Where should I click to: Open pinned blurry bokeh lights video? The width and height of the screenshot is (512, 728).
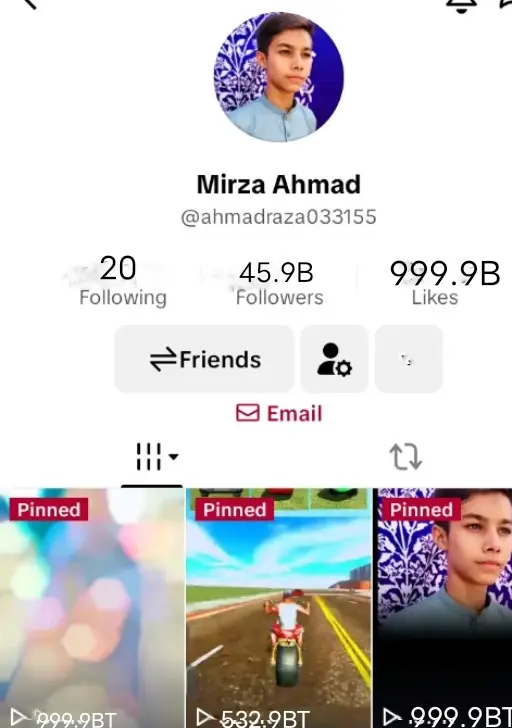tap(92, 607)
